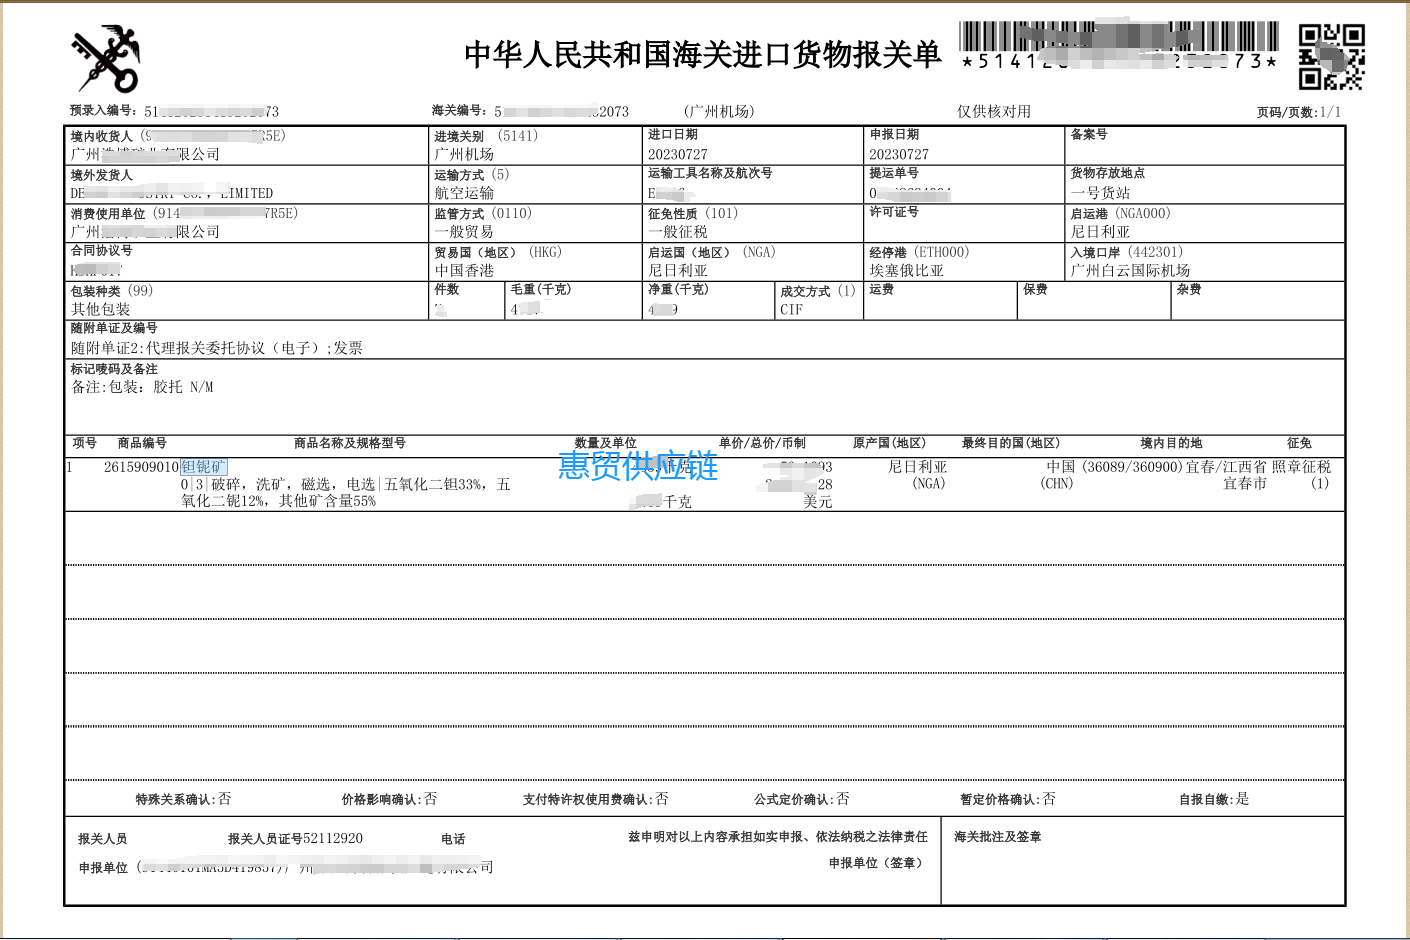Click the 启运港 (NGA000) label

[x=1120, y=214]
